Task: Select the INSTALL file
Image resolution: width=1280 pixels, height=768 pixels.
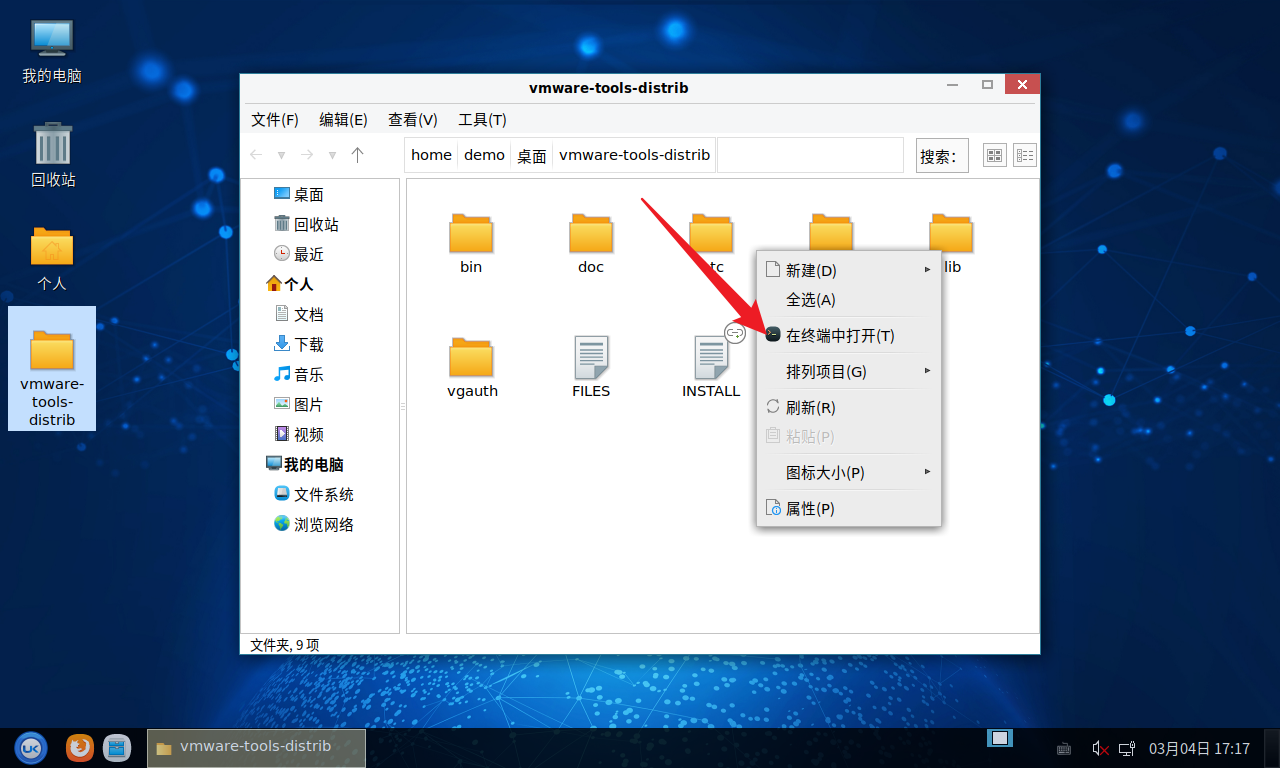Action: tap(711, 367)
